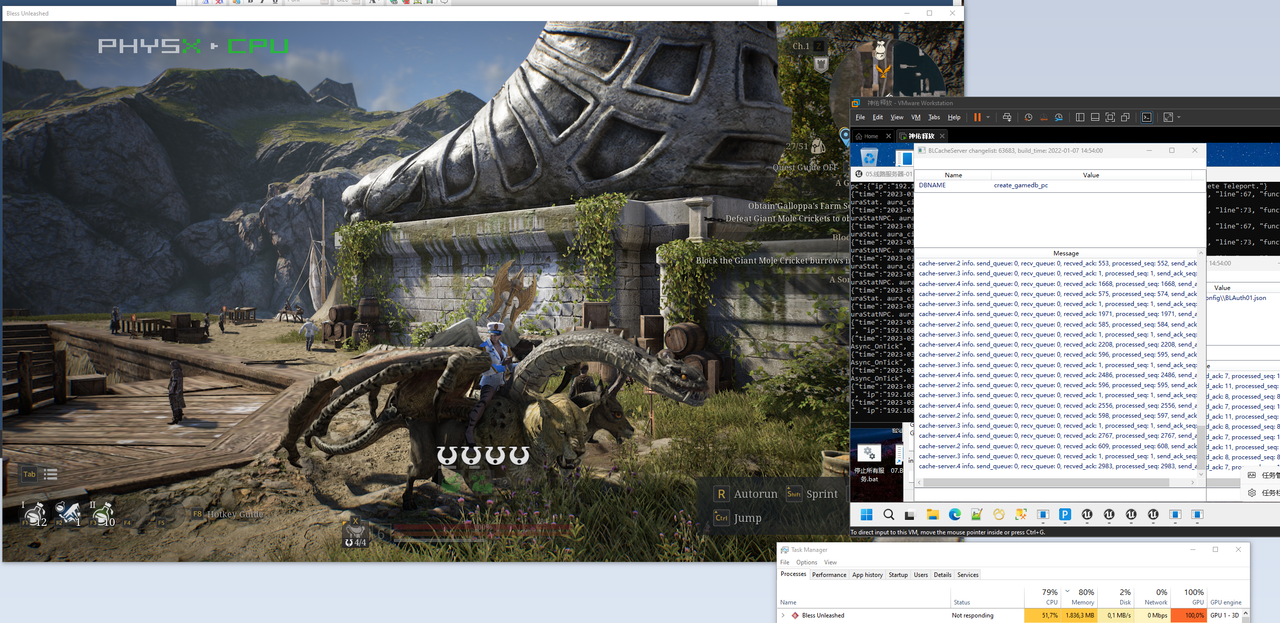Viewport: 1280px width, 623px height.
Task: Toggle the Tab list menu in game HUD
Action: point(40,474)
